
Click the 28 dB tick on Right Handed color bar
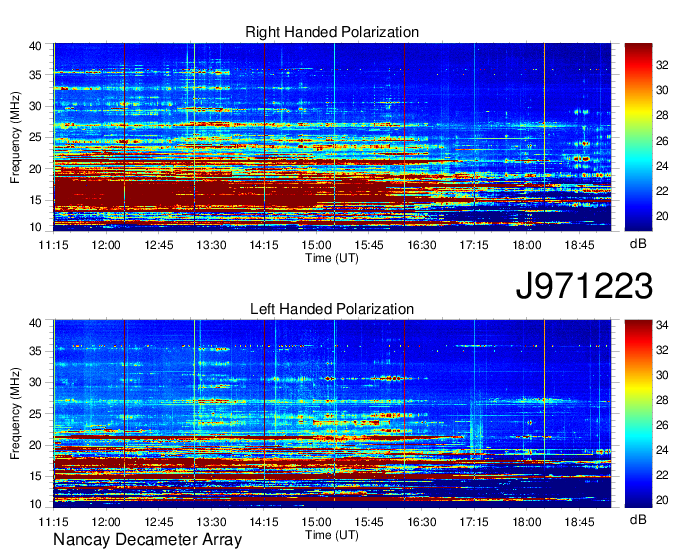pos(662,115)
